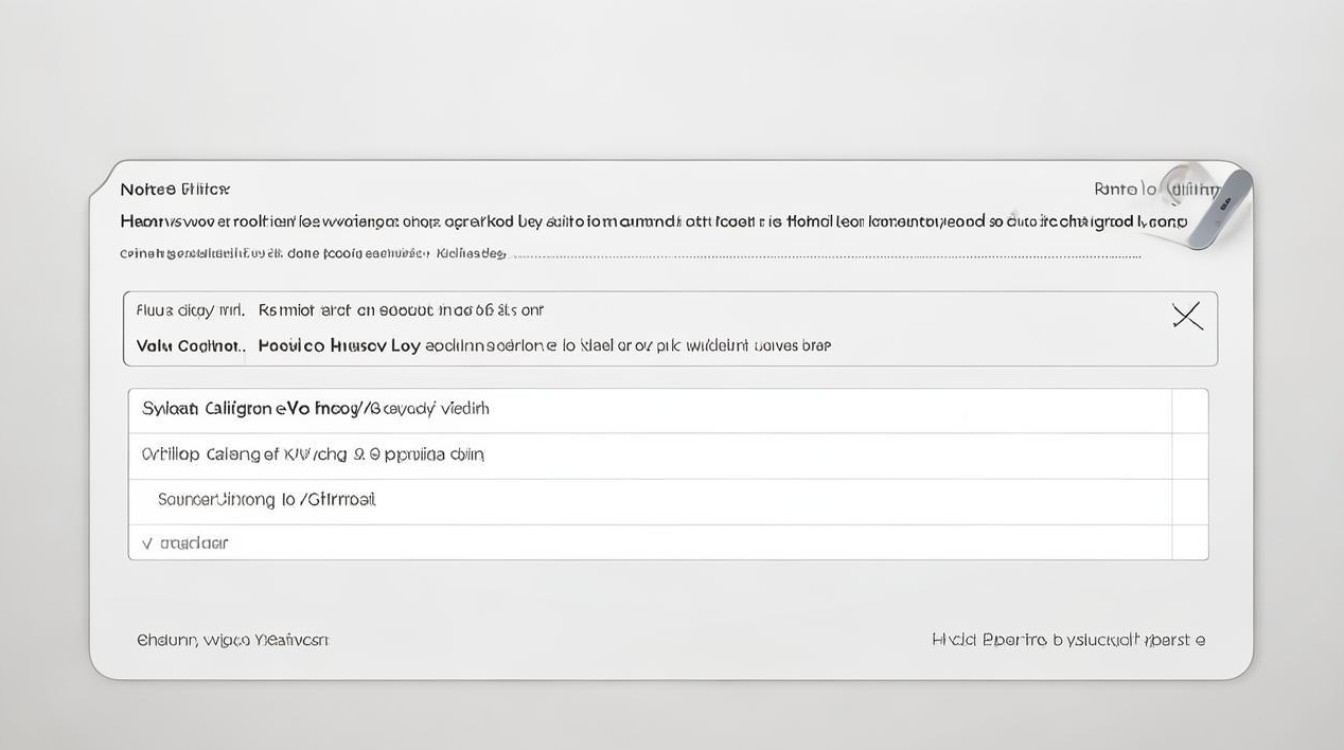Click the 'Fluus dicgy mrl.' line in box
This screenshot has width=1344, height=750.
pyautogui.click(x=190, y=311)
